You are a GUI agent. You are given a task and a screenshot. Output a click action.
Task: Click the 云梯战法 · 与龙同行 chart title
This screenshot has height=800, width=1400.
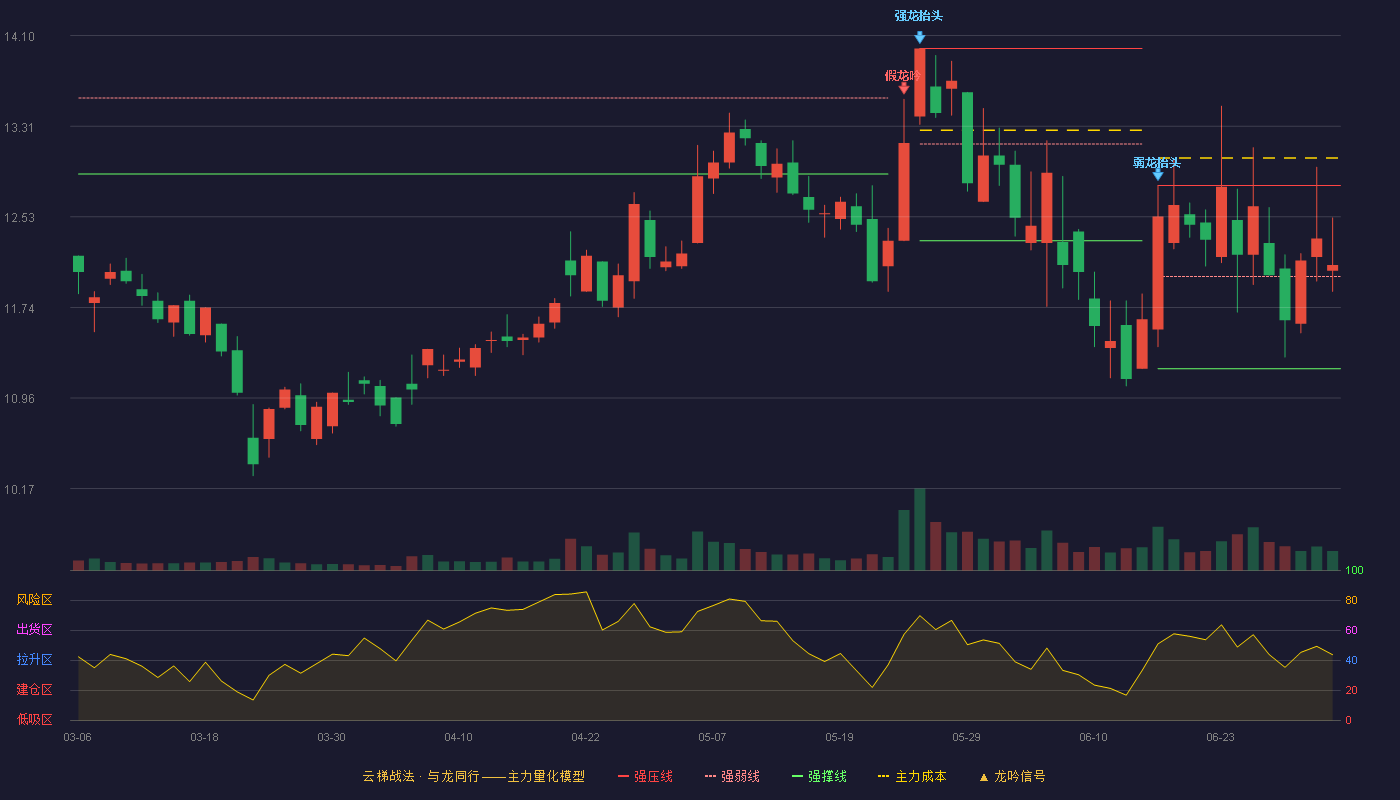click(474, 776)
